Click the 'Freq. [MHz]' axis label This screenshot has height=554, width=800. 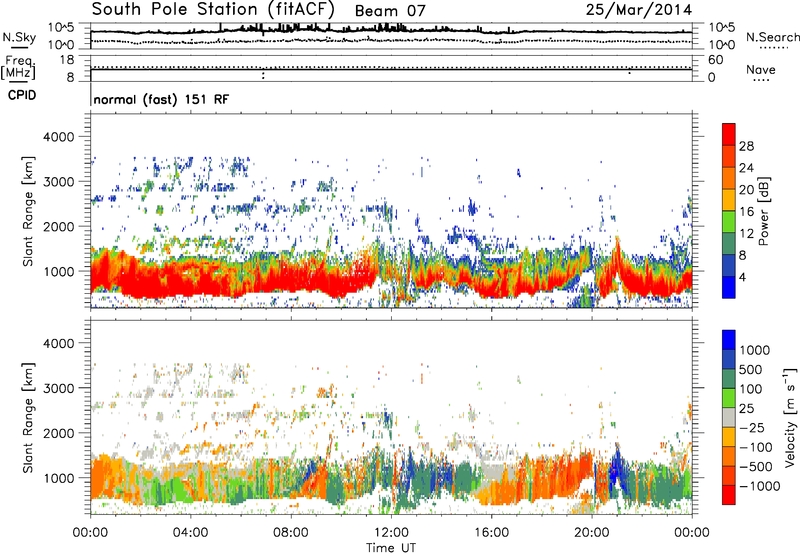(19, 68)
